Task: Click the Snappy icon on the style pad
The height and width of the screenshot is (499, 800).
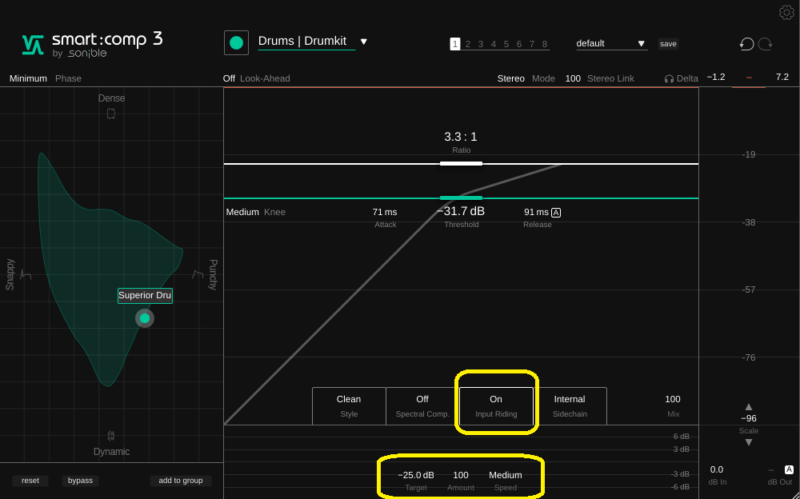Action: click(26, 275)
